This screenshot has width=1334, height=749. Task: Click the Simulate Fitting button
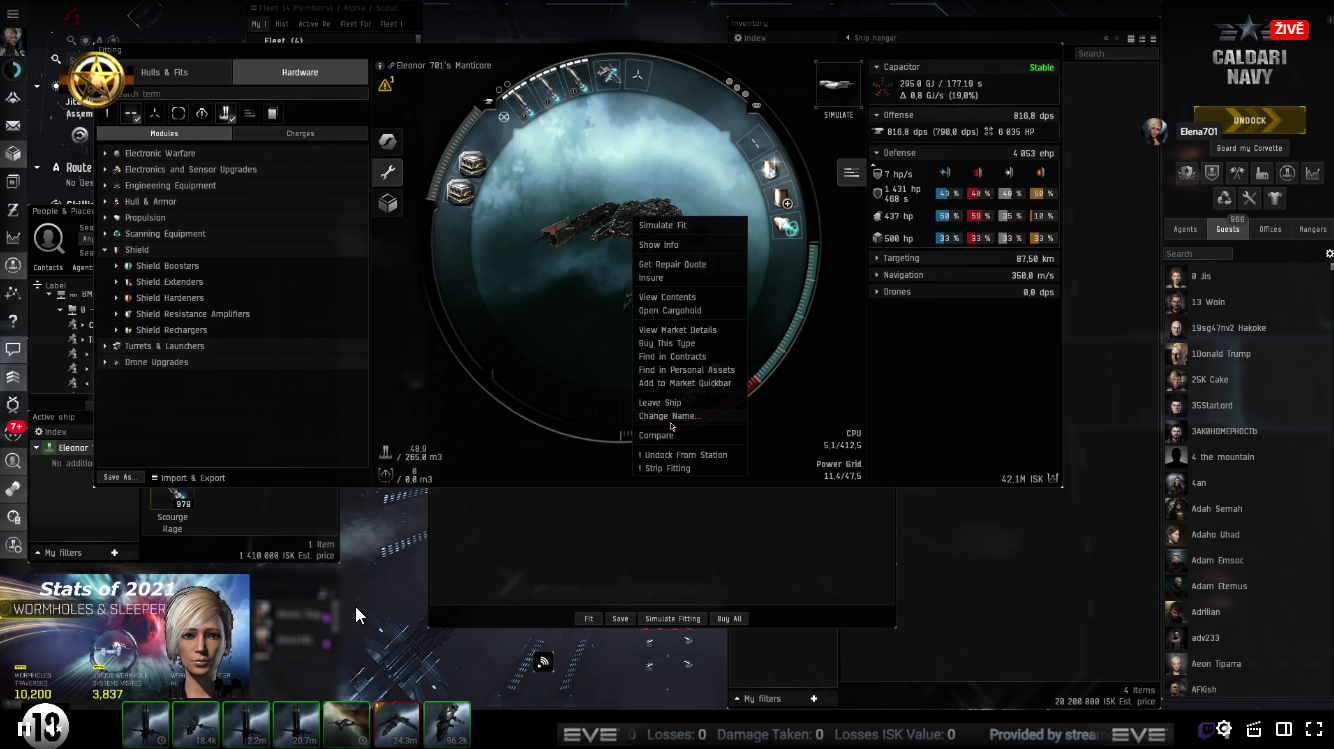[673, 619]
